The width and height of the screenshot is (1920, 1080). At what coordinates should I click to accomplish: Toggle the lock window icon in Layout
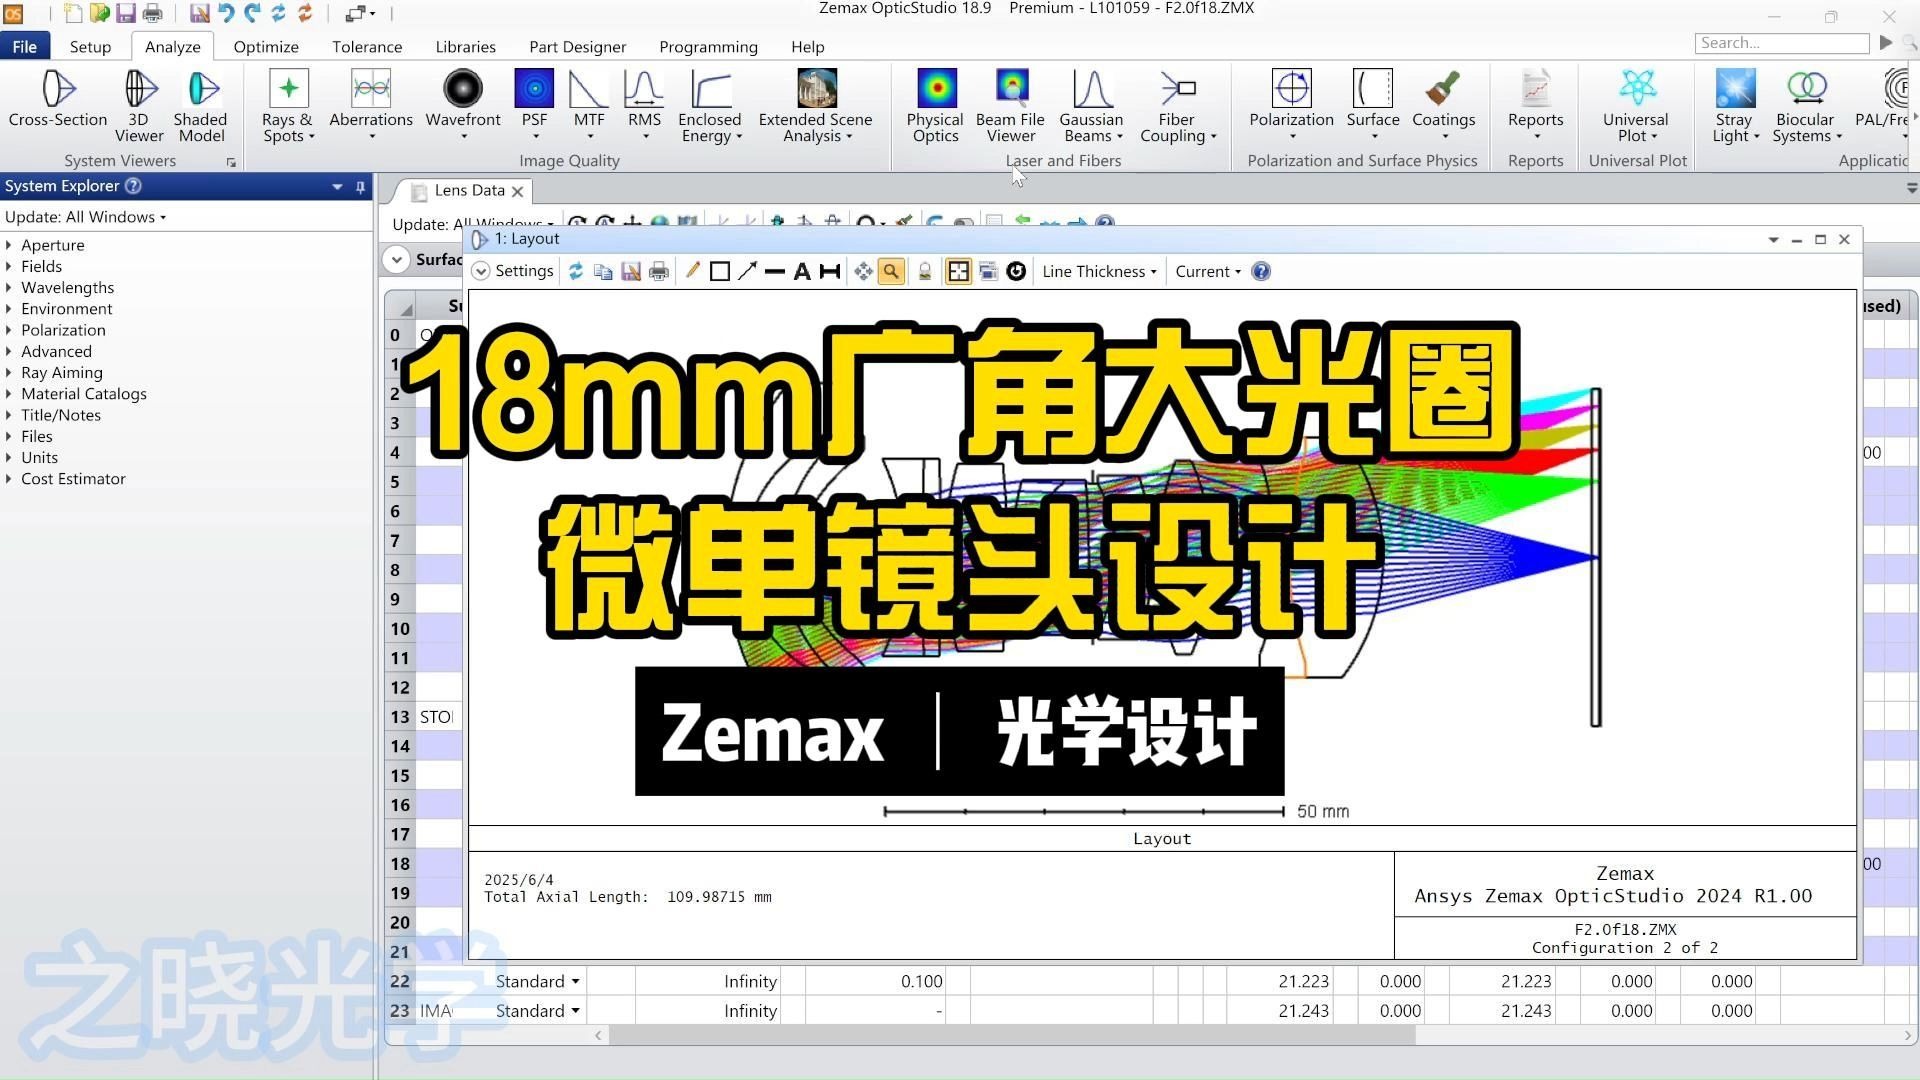925,272
